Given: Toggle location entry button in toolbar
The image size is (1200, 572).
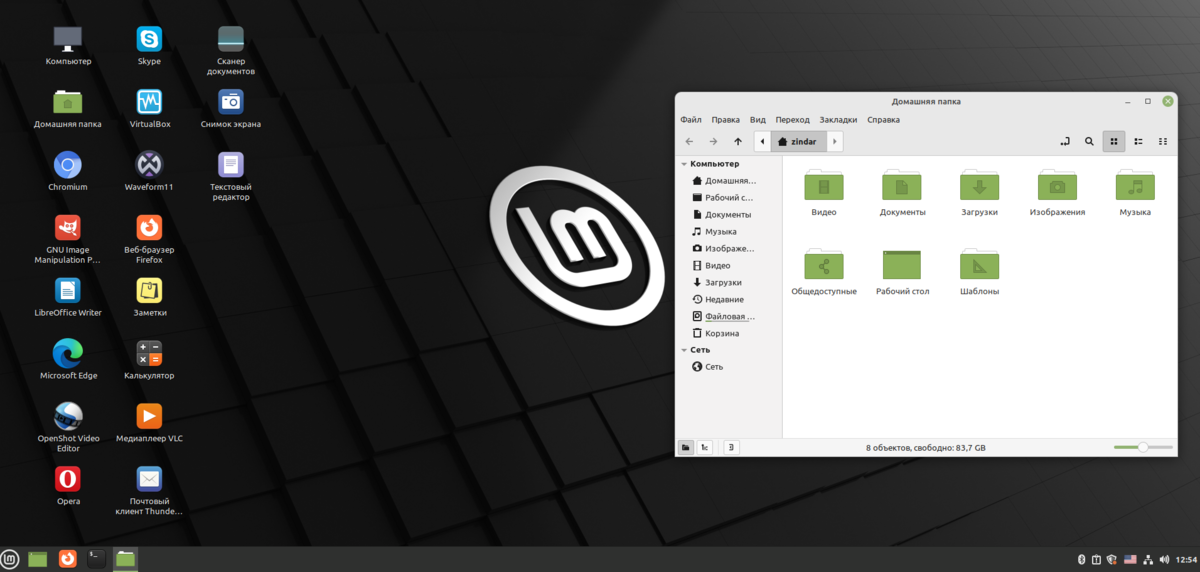Looking at the screenshot, I should click(1064, 142).
